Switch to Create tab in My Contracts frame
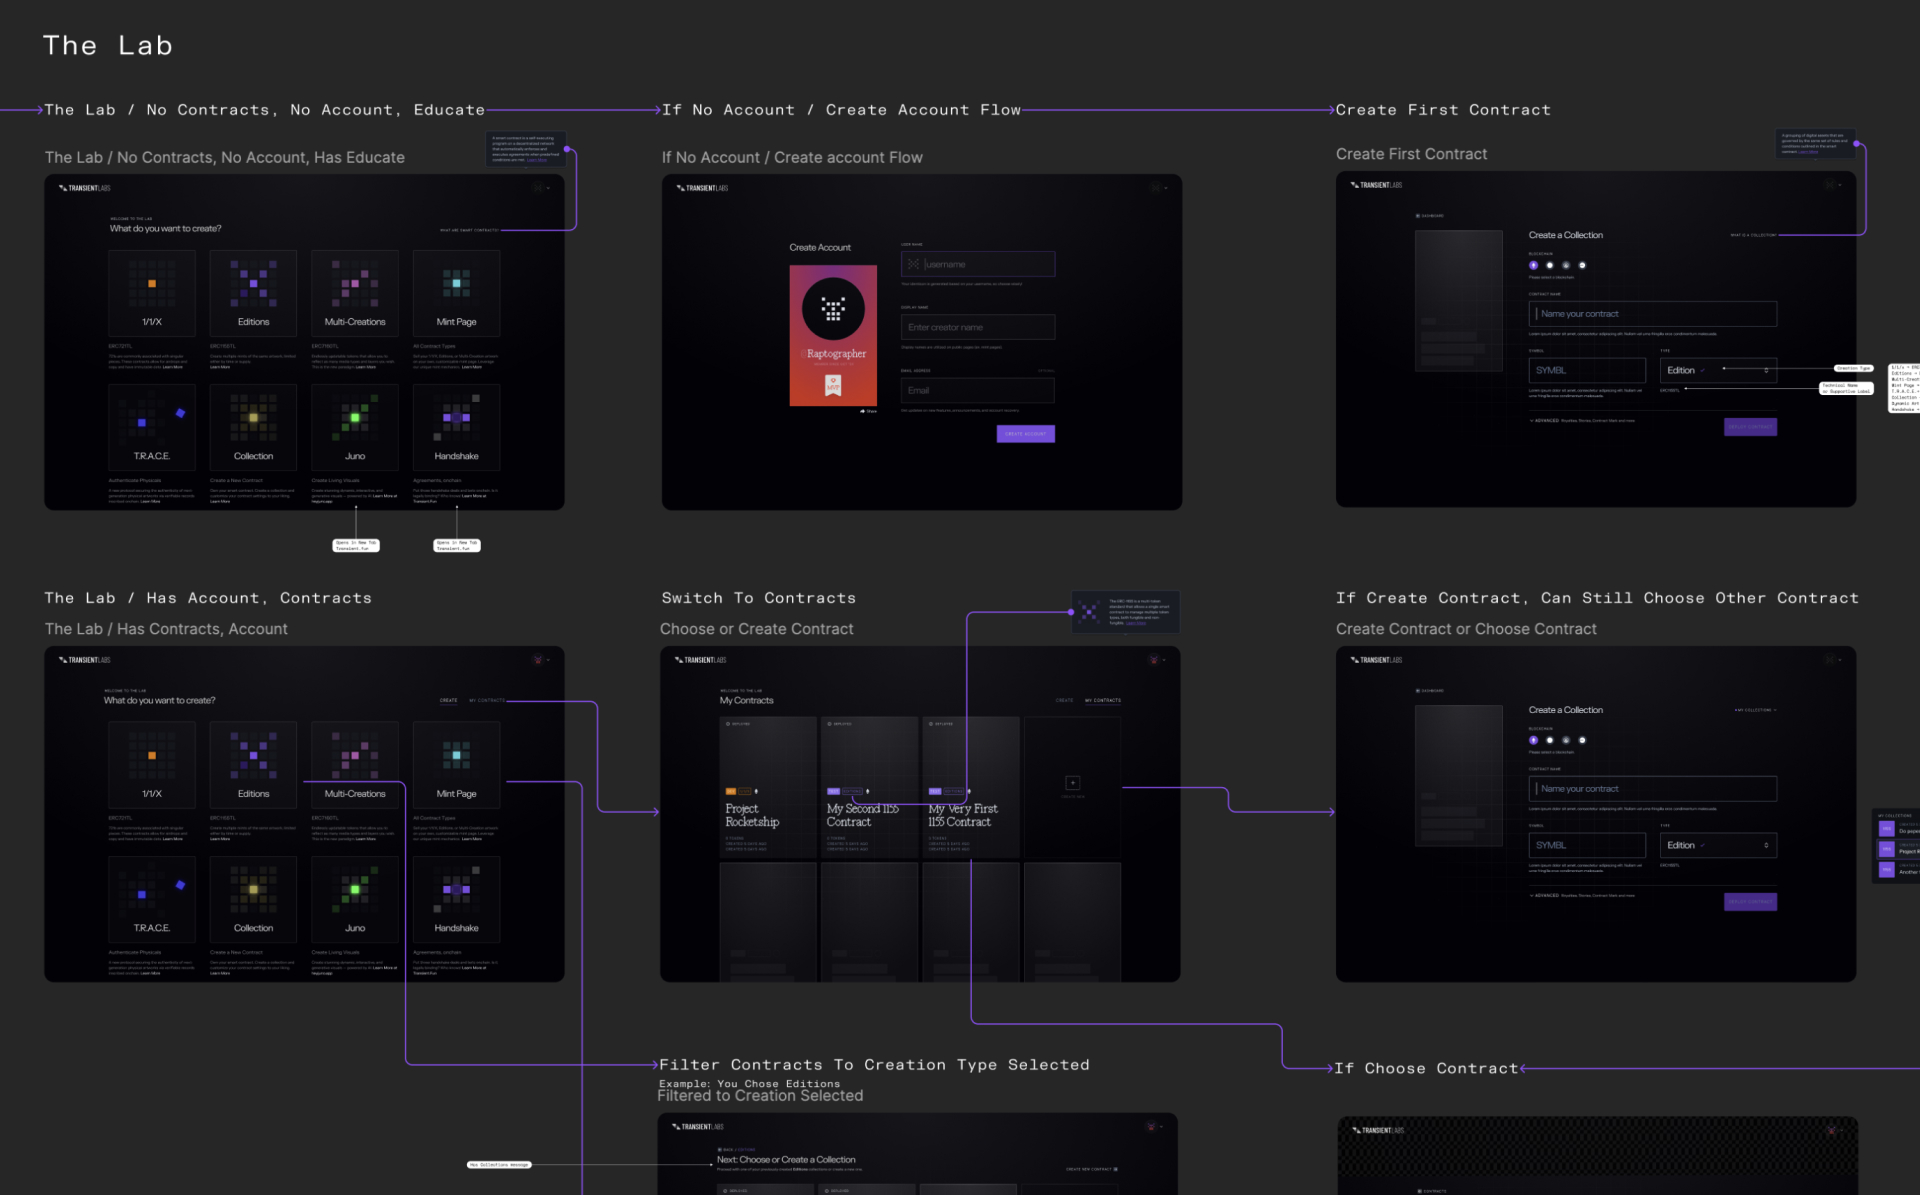This screenshot has height=1195, width=1920. [x=1064, y=700]
